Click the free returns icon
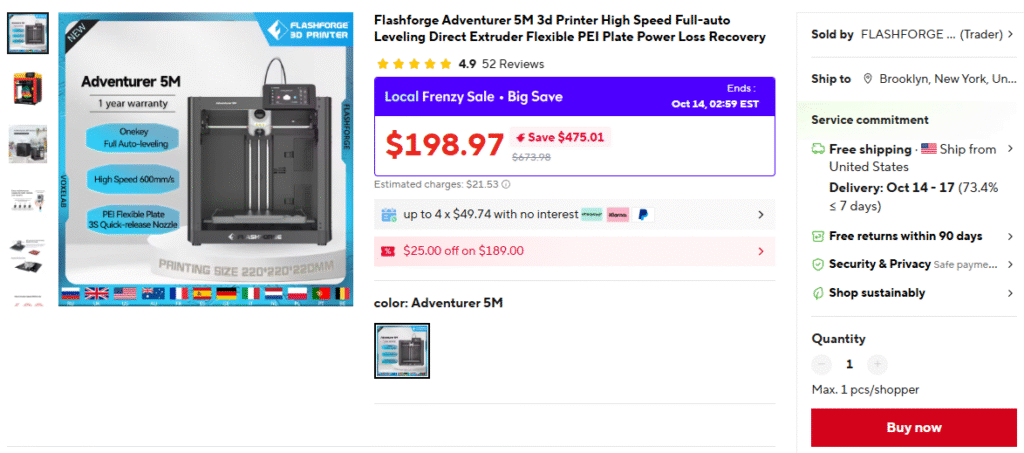1024x453 pixels. 817,236
